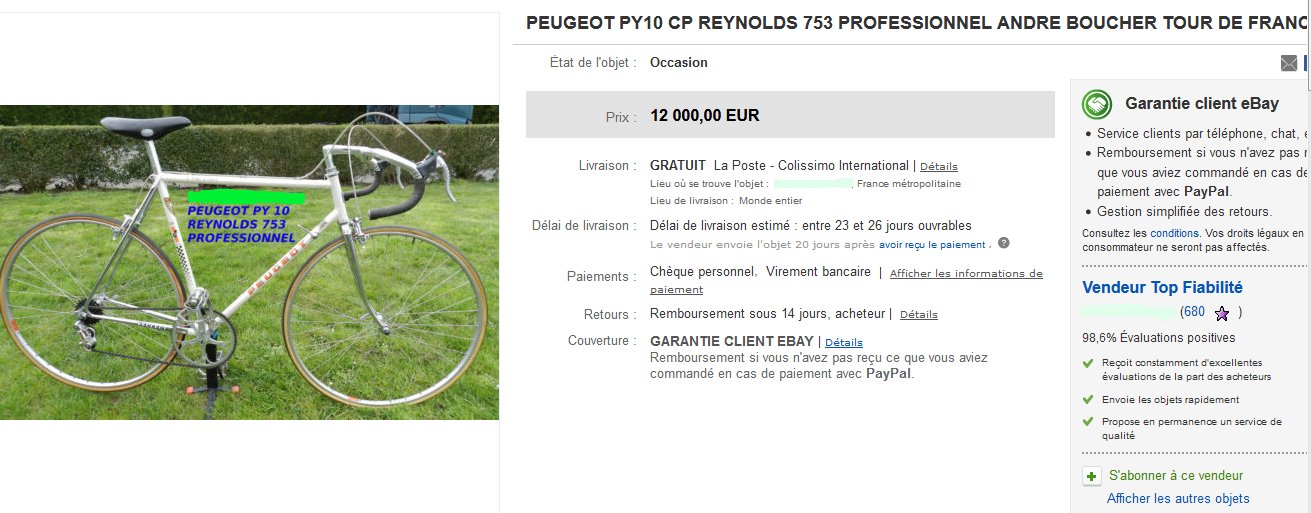View the seller's 680 feedback score
The height and width of the screenshot is (513, 1311).
pyautogui.click(x=1193, y=312)
